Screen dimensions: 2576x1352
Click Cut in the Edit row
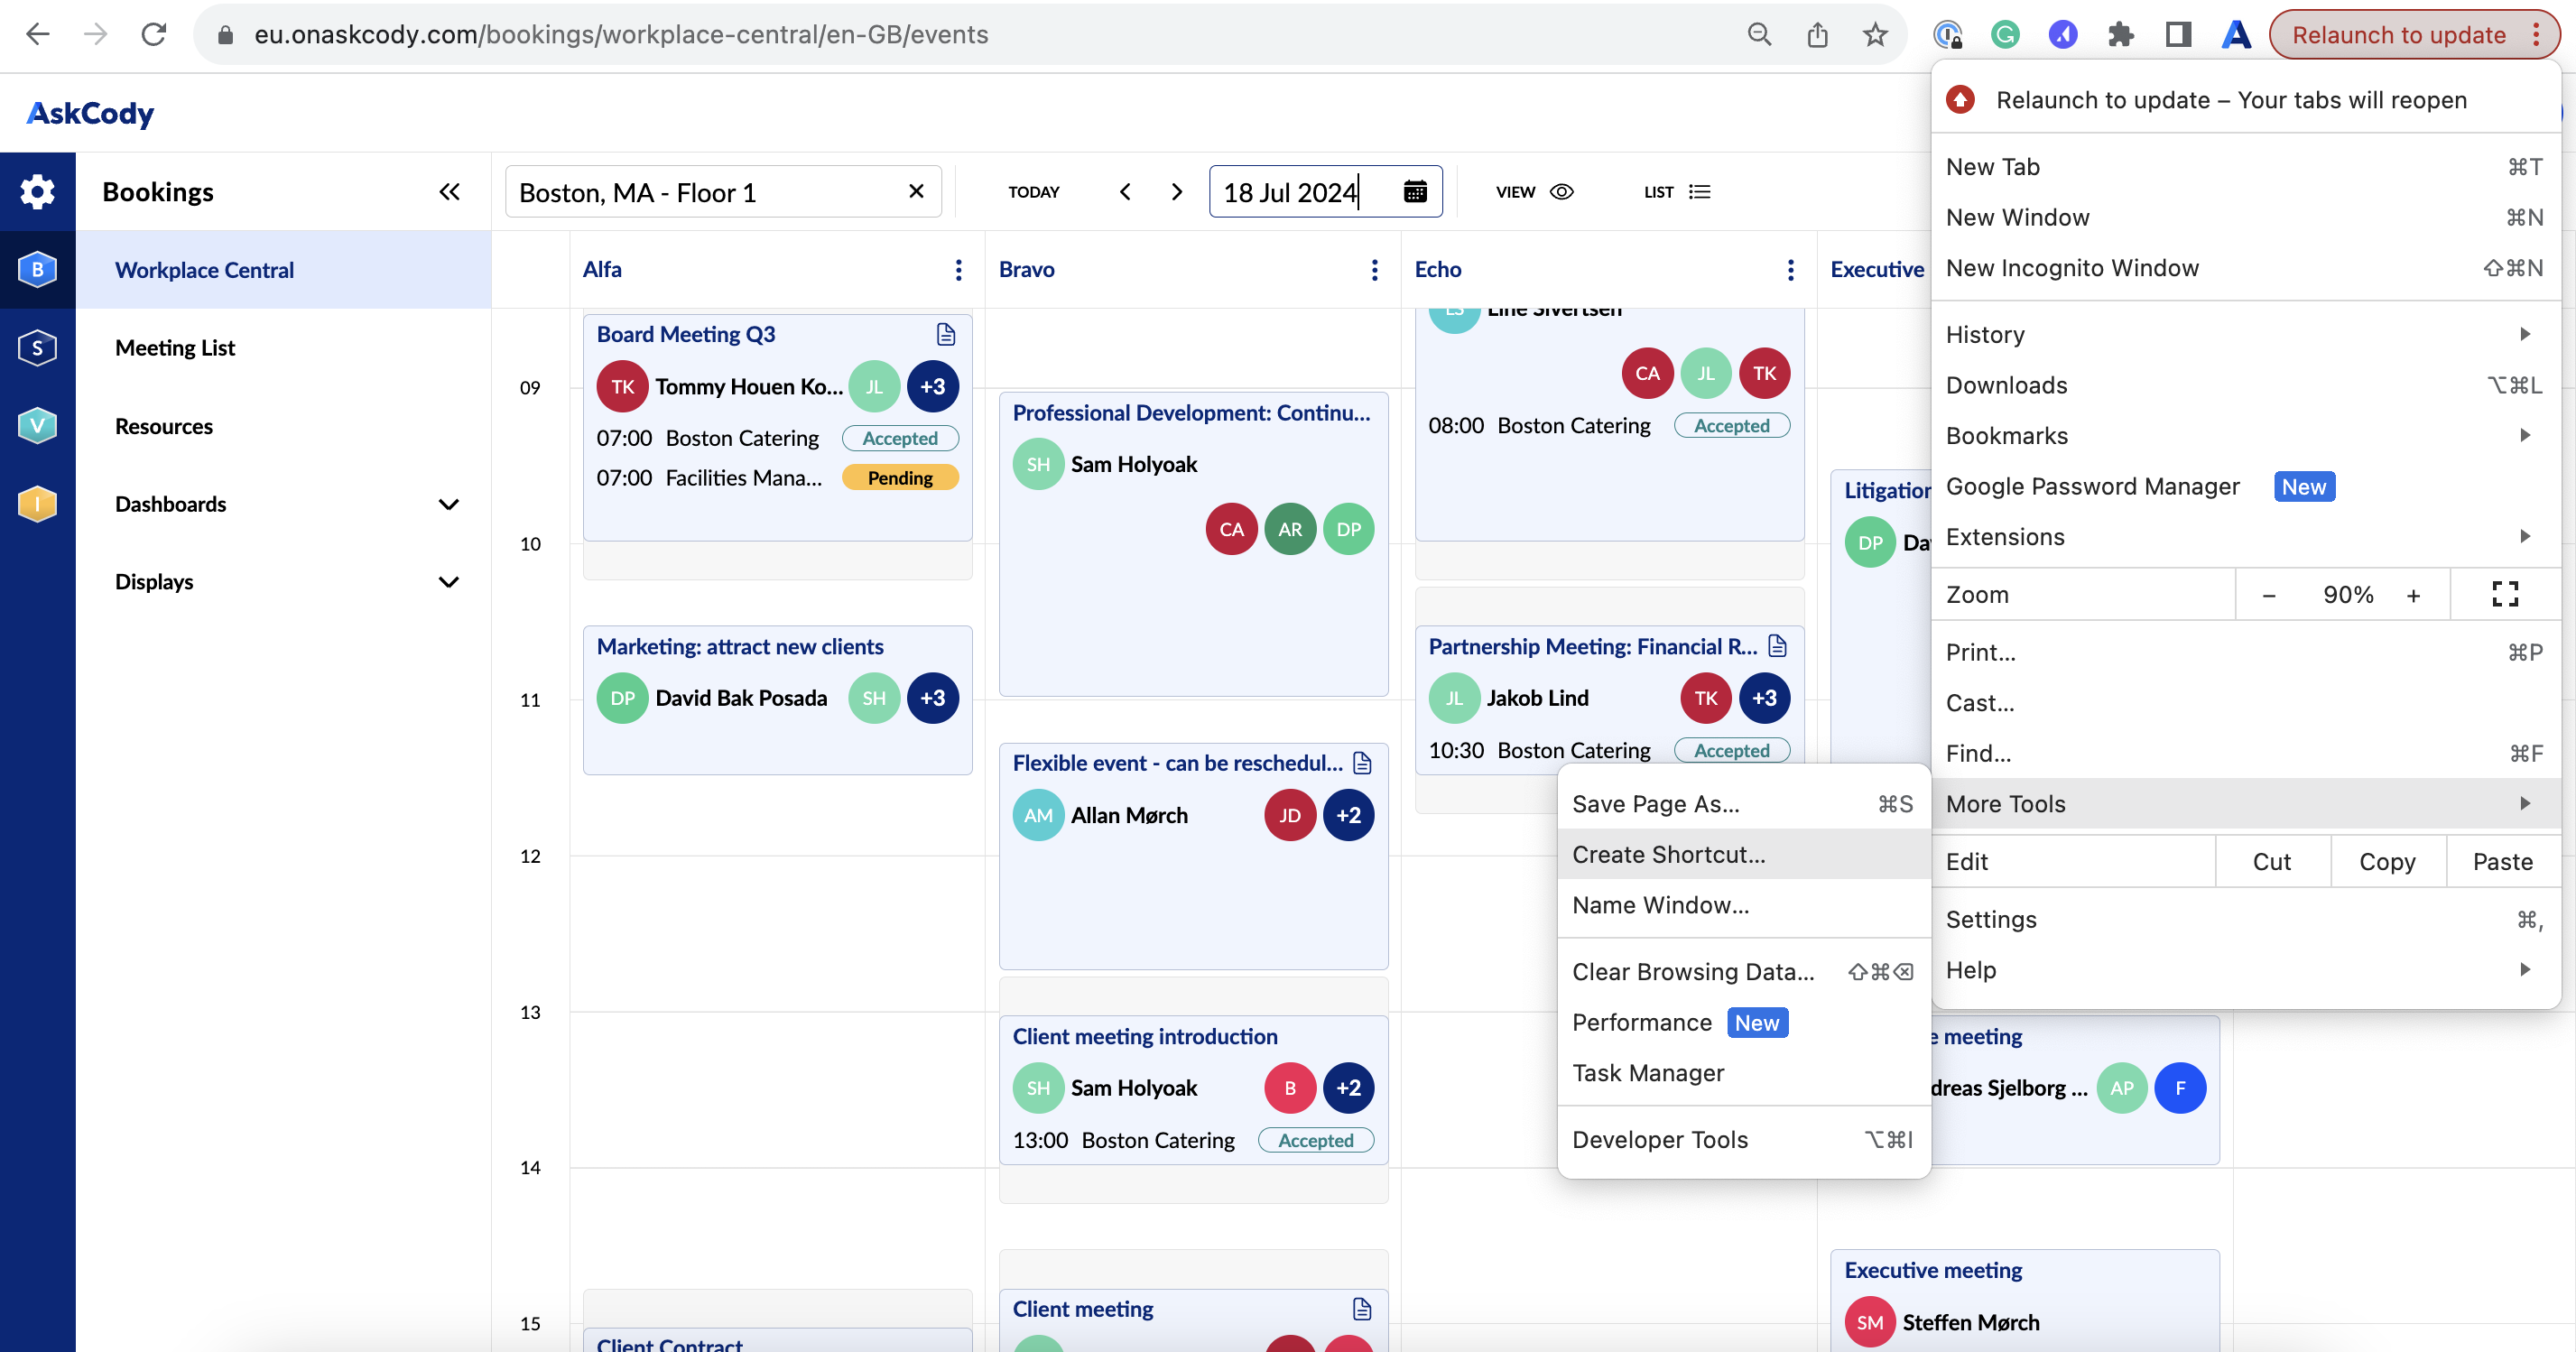[2271, 861]
